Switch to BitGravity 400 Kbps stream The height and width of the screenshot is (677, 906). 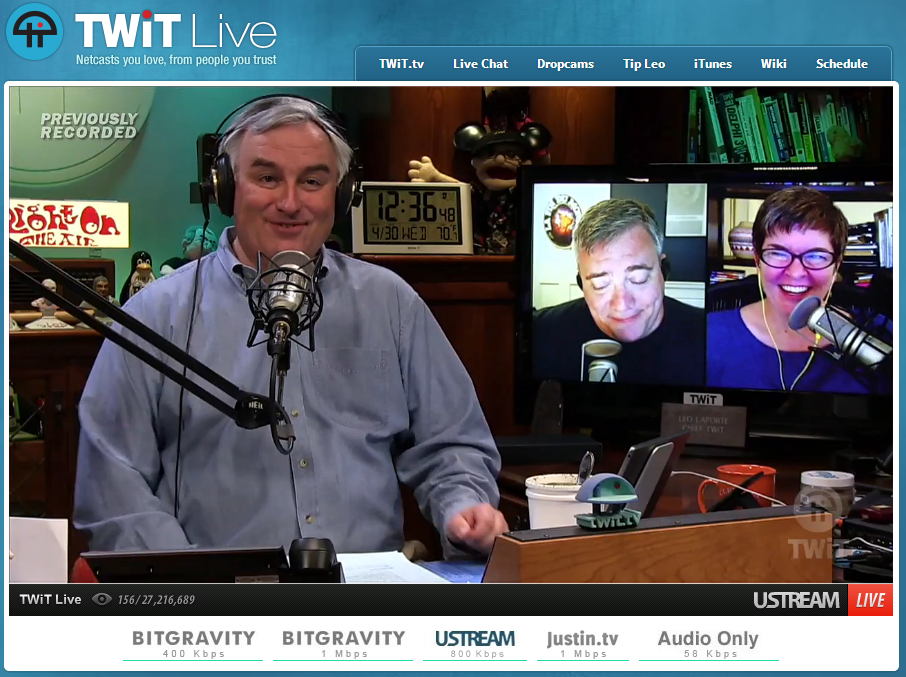pyautogui.click(x=193, y=643)
